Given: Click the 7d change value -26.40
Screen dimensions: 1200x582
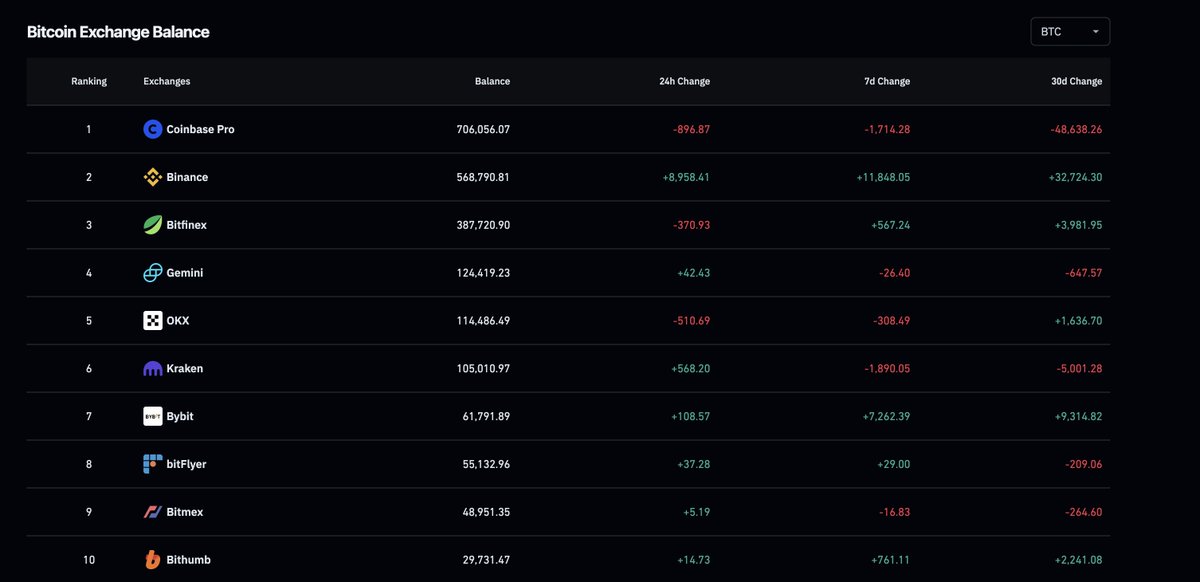Looking at the screenshot, I should coord(894,273).
